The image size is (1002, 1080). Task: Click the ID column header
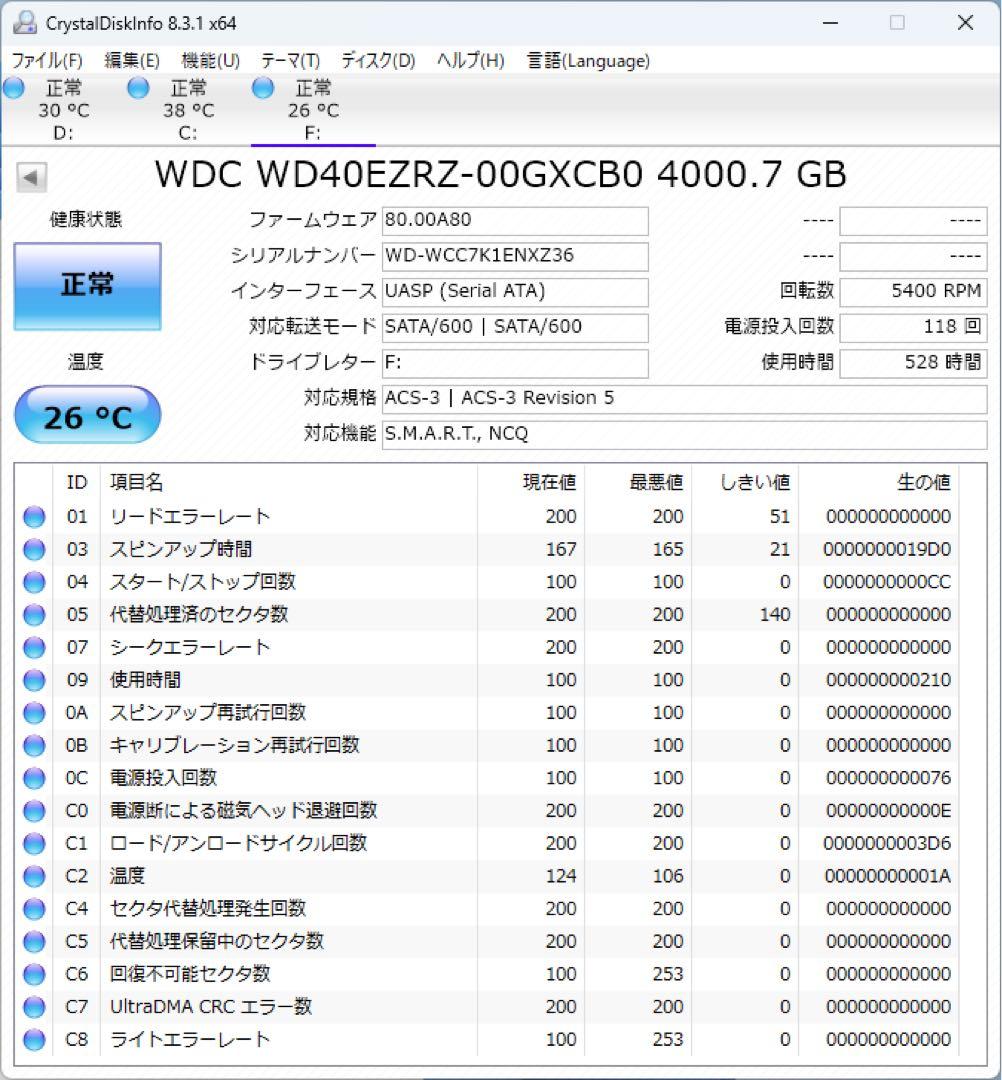[76, 482]
